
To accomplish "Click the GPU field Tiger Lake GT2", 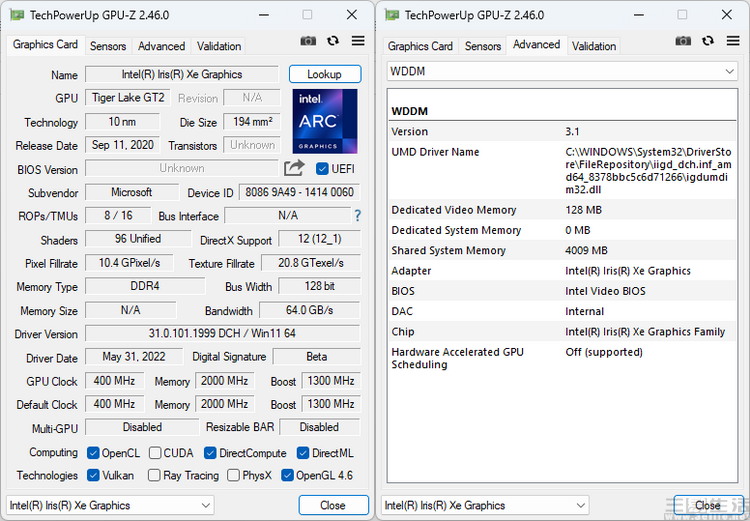I will coord(128,98).
